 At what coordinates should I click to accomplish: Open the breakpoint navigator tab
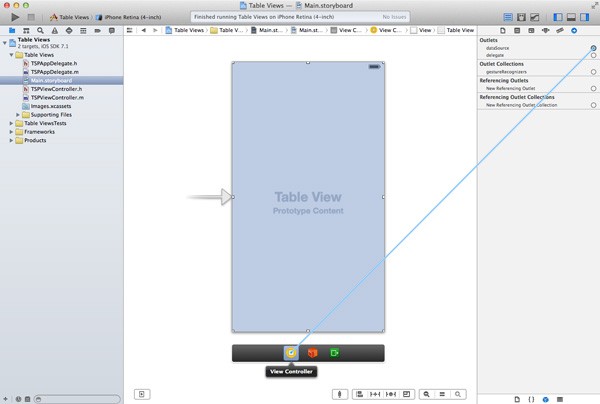(98, 30)
